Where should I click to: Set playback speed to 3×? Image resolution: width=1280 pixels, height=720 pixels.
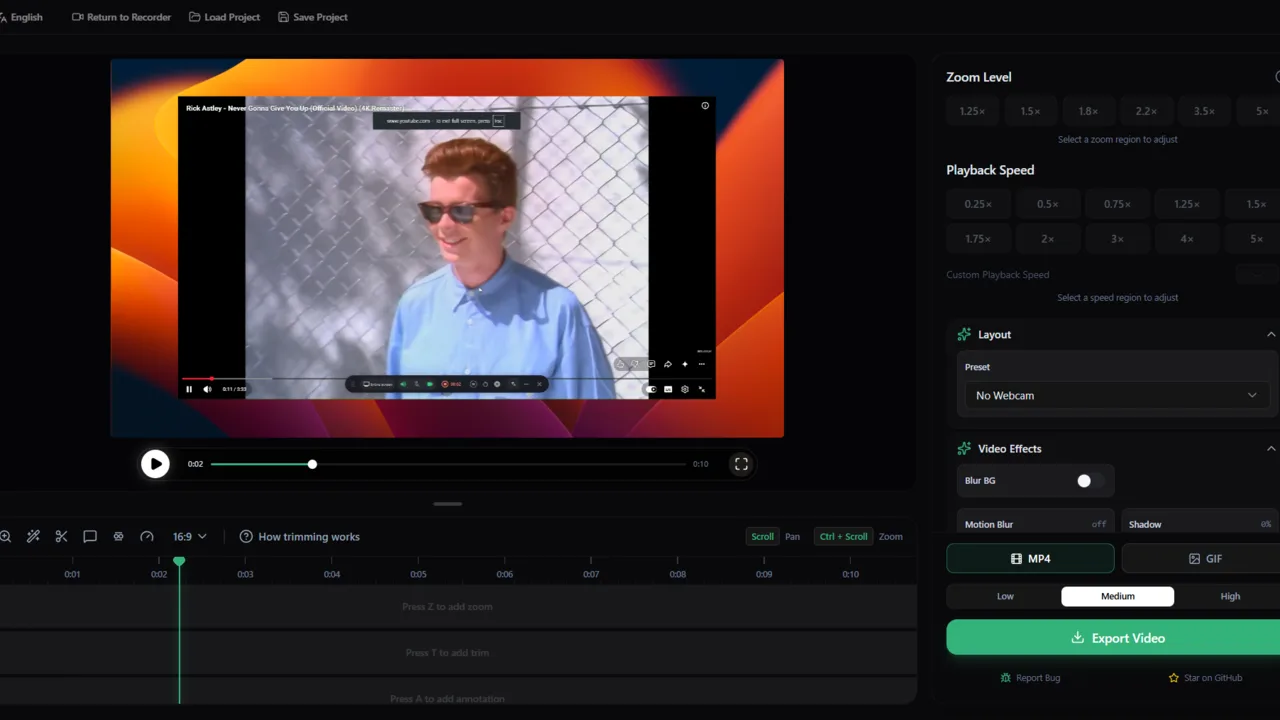(x=1117, y=239)
